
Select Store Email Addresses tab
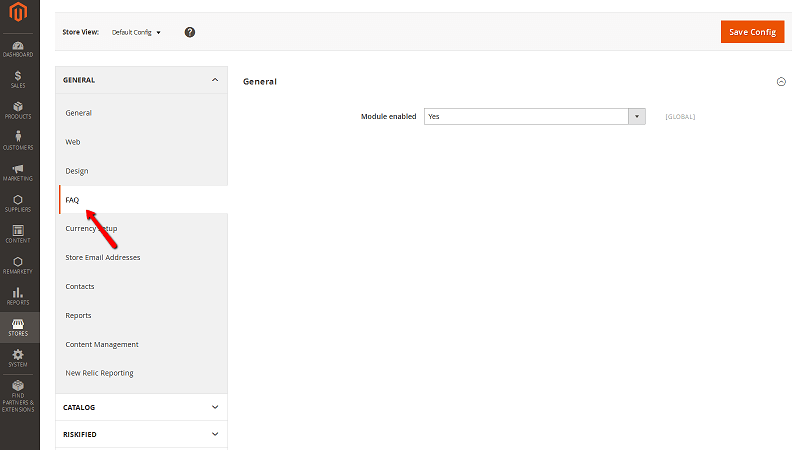pos(102,257)
